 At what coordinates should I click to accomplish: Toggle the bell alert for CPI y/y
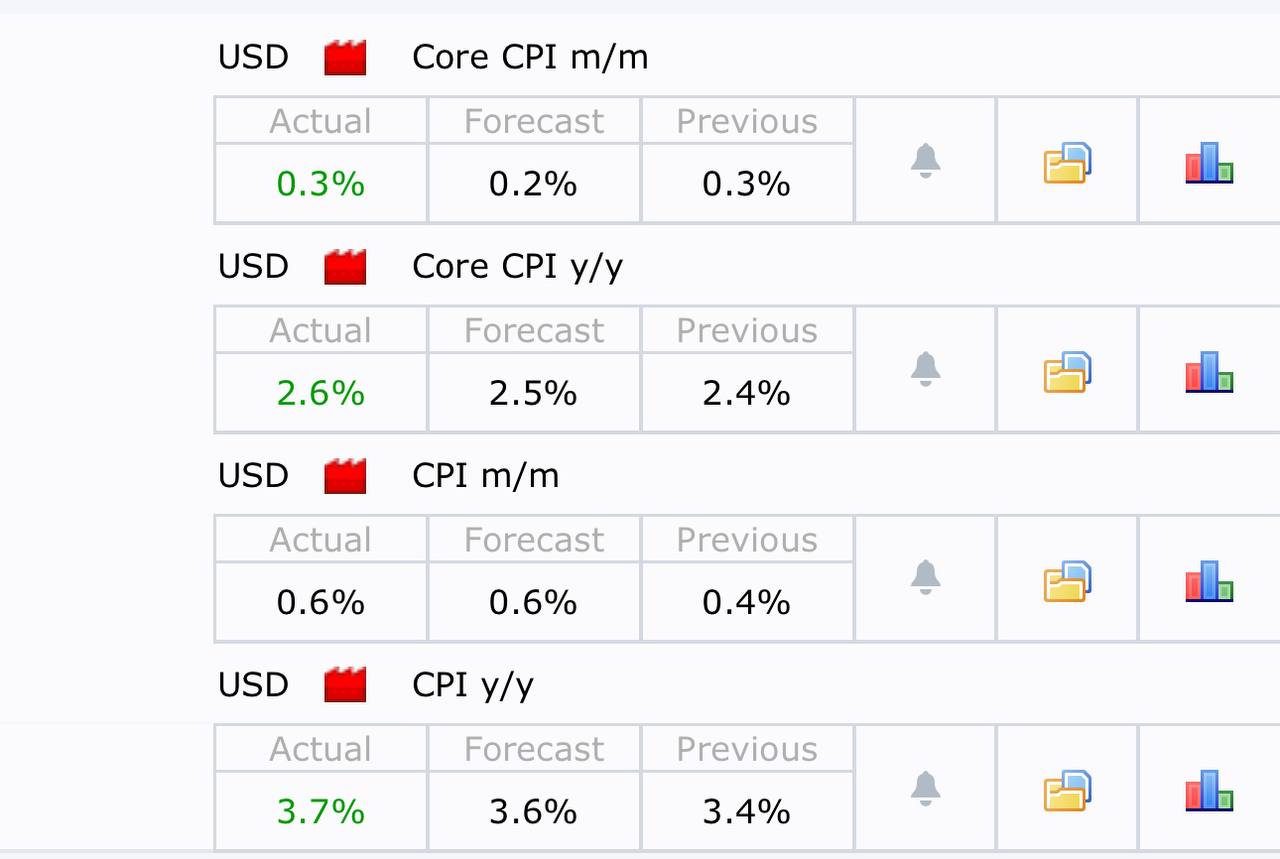pyautogui.click(x=925, y=787)
